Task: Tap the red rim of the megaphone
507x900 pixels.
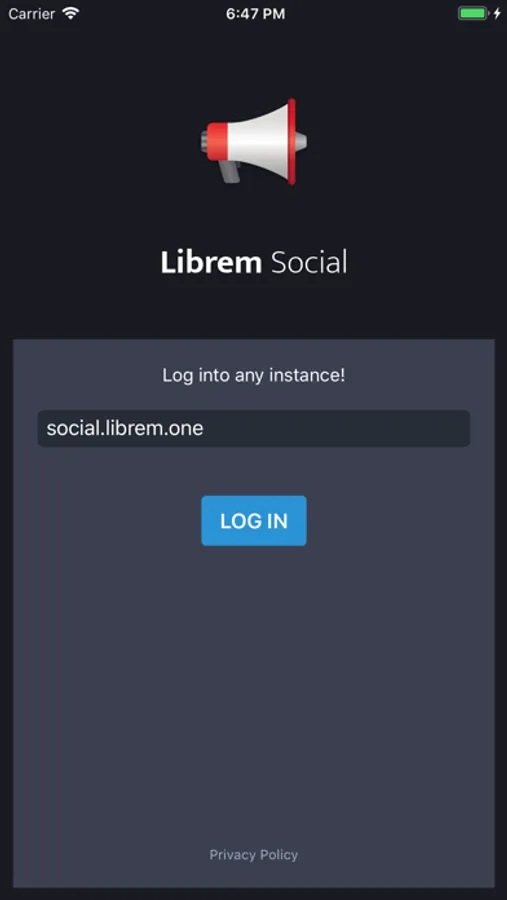Action: (x=292, y=141)
